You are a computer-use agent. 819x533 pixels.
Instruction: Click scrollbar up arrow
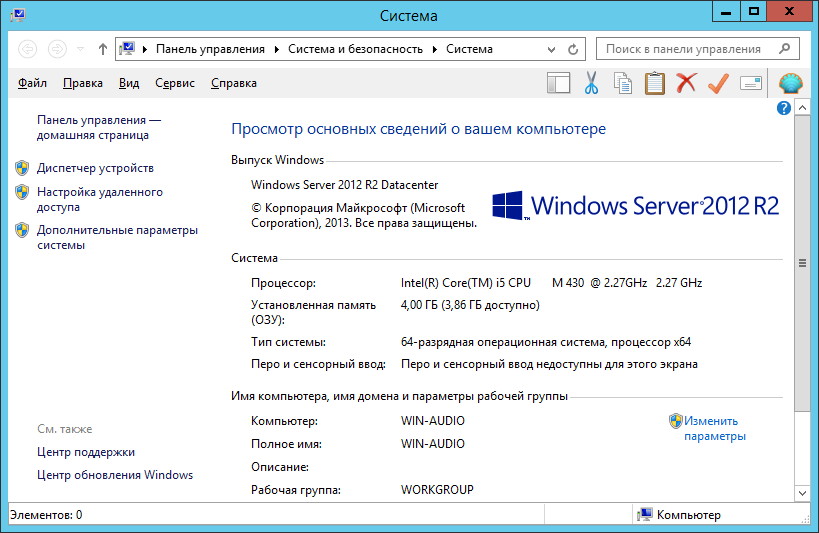[x=802, y=108]
